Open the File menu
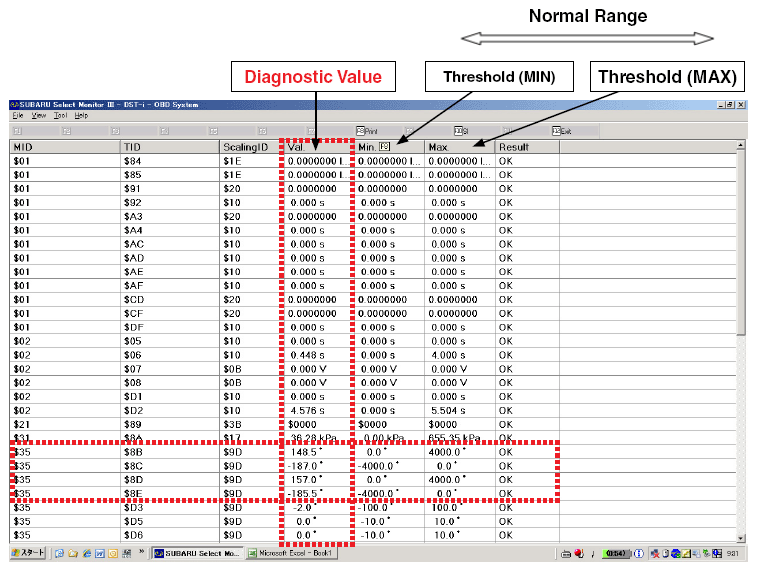The image size is (757, 571). point(18,116)
